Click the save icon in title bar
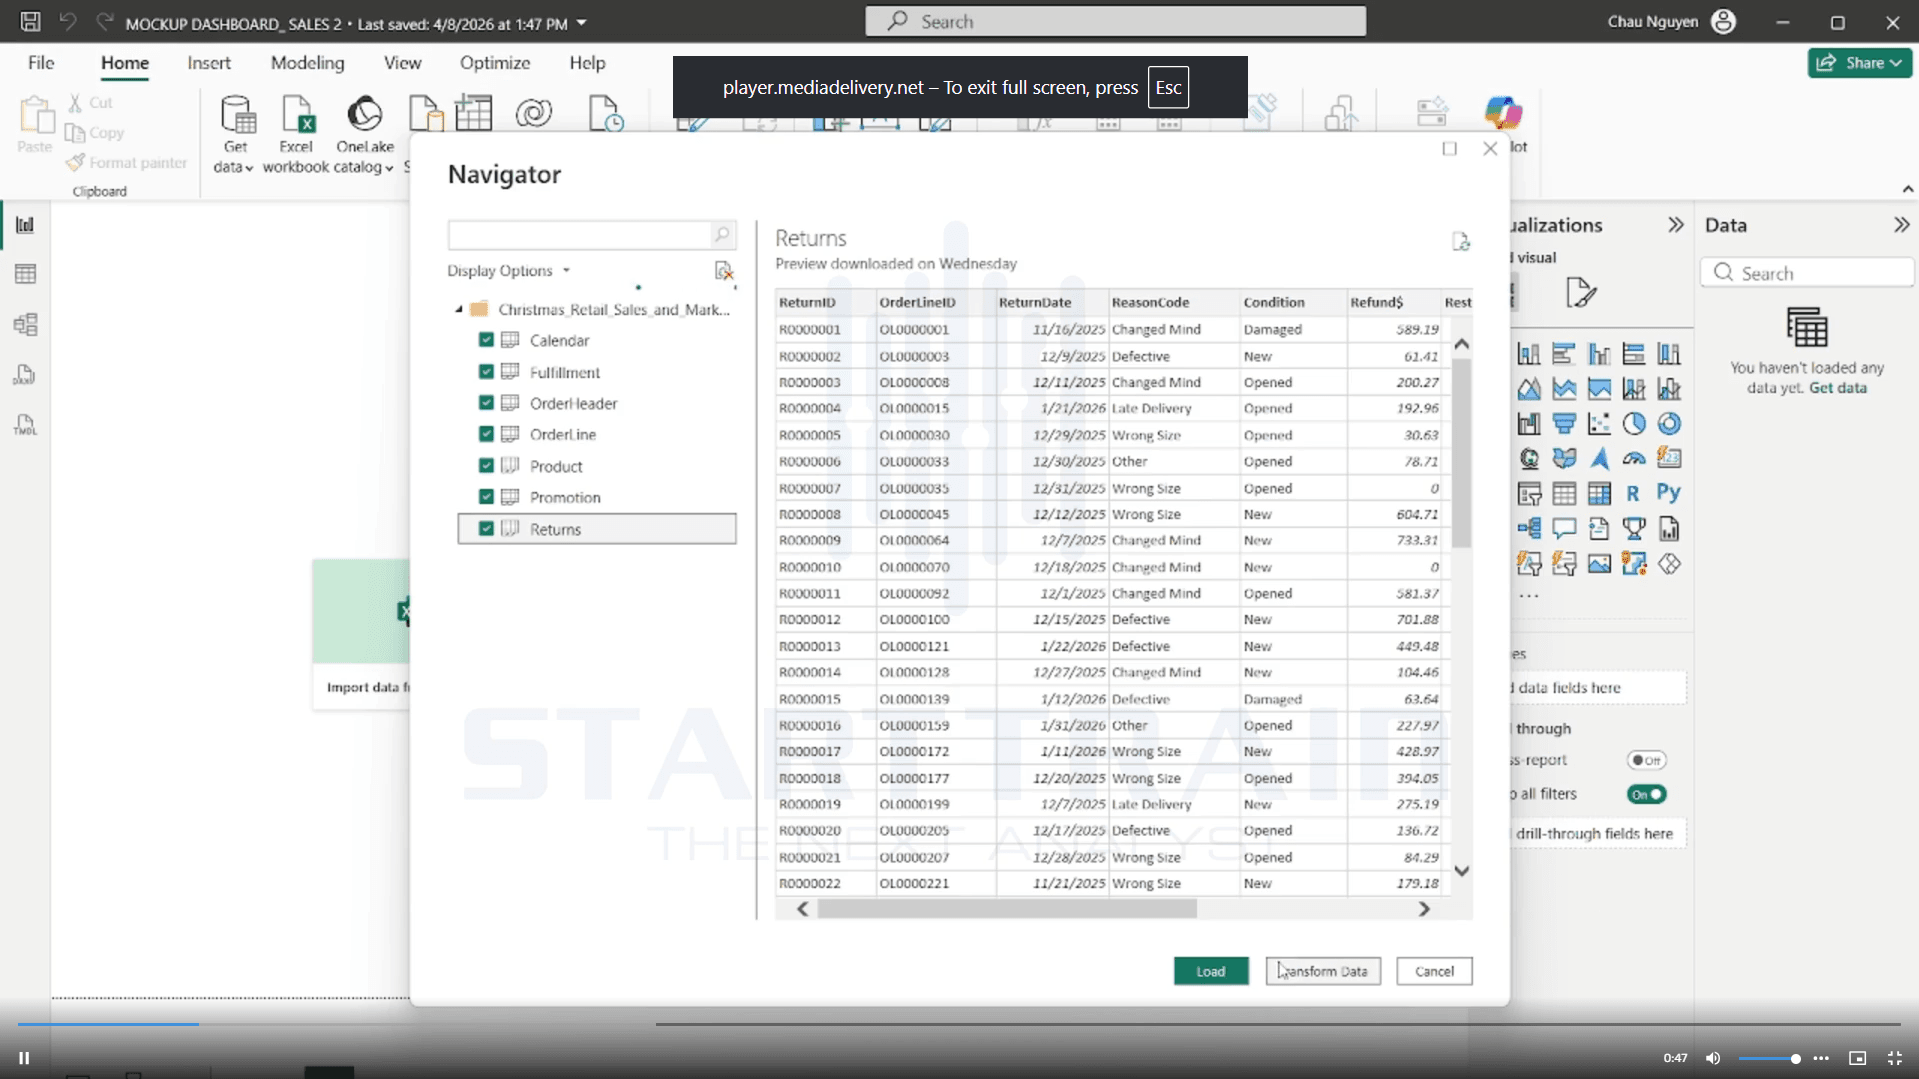The image size is (1919, 1079). (30, 21)
